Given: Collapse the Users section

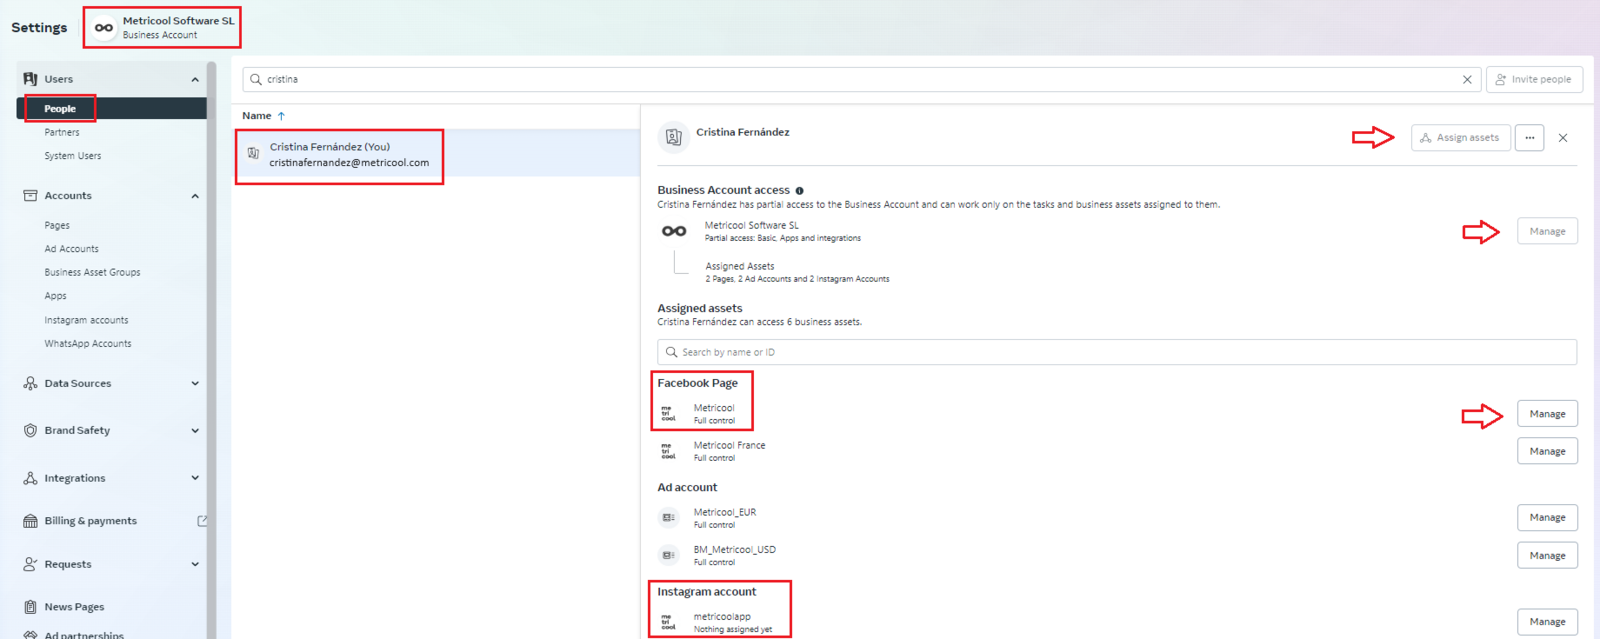Looking at the screenshot, I should (195, 80).
